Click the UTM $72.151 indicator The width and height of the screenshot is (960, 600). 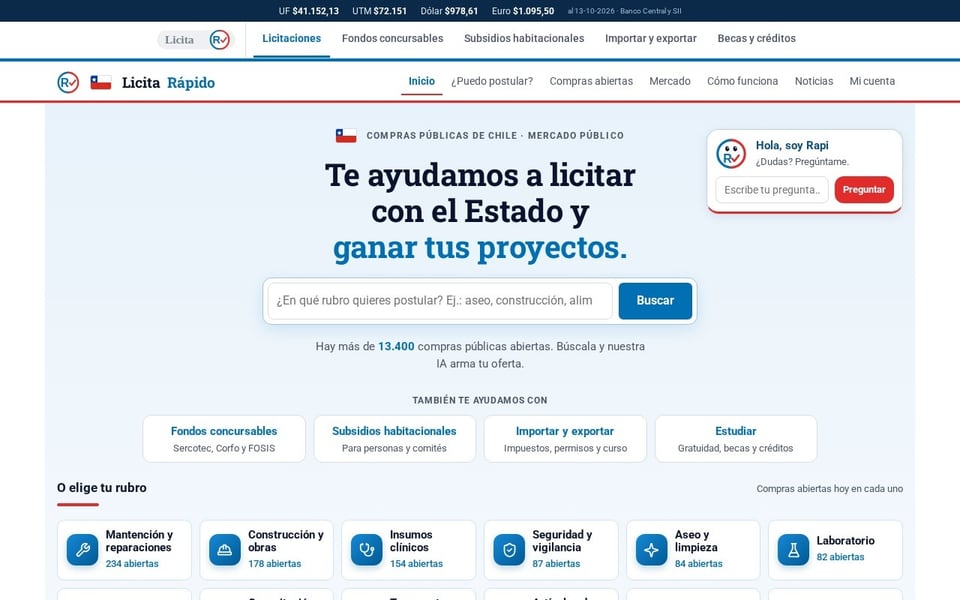pyautogui.click(x=380, y=11)
